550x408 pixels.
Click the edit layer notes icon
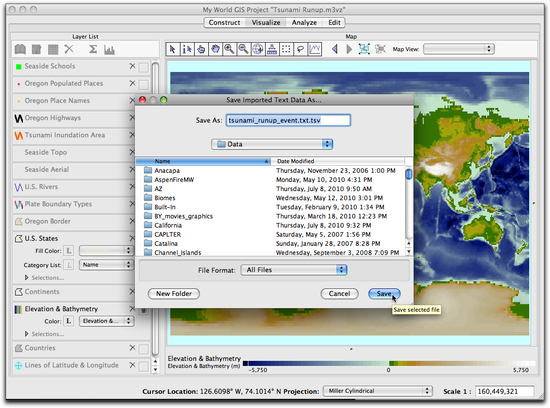click(x=36, y=49)
